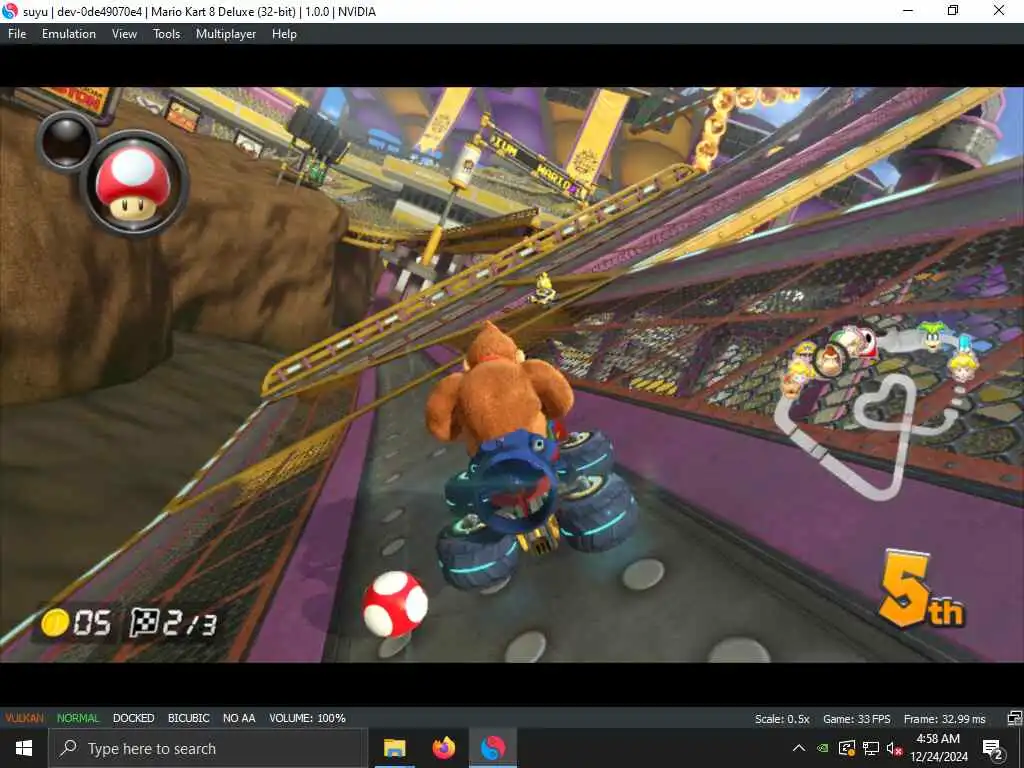Open the File menu
Viewport: 1024px width, 768px height.
tap(17, 34)
